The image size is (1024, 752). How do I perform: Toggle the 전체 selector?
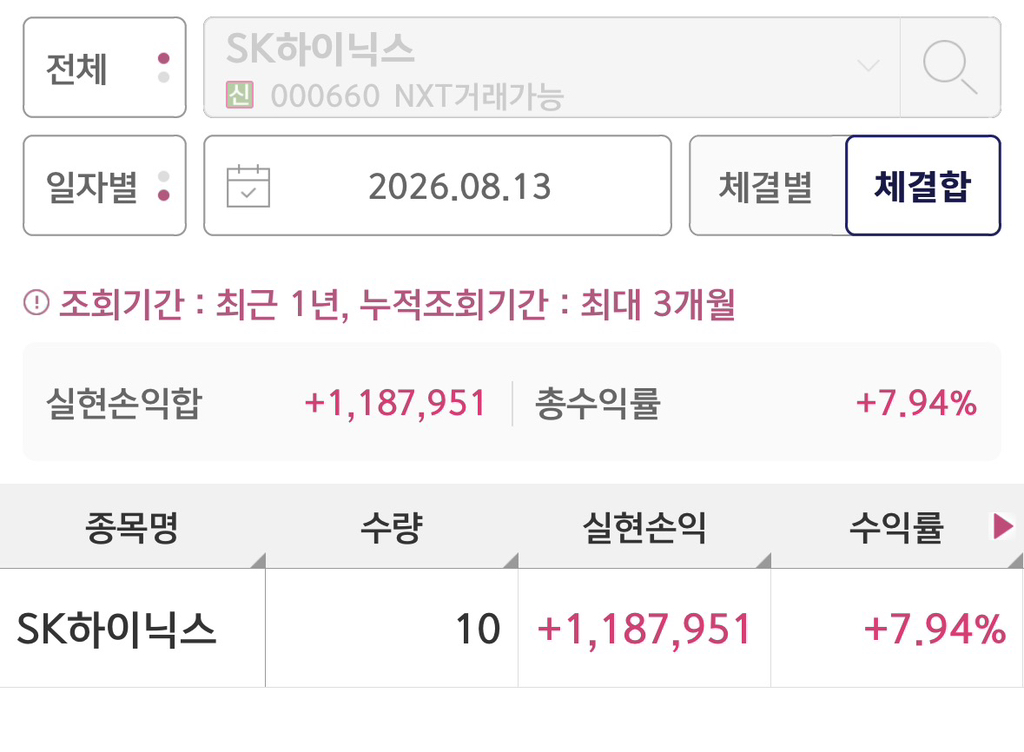pos(104,68)
